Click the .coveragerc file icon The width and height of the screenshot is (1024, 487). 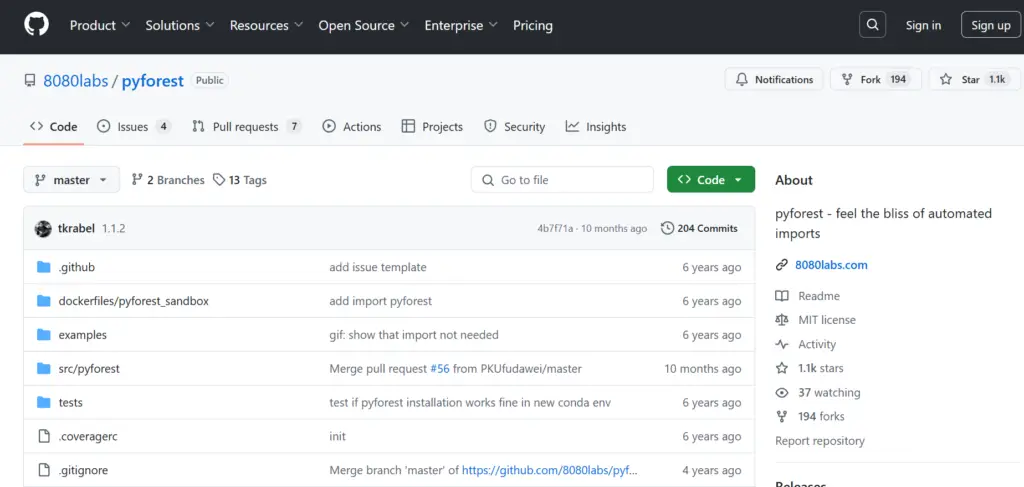point(44,436)
